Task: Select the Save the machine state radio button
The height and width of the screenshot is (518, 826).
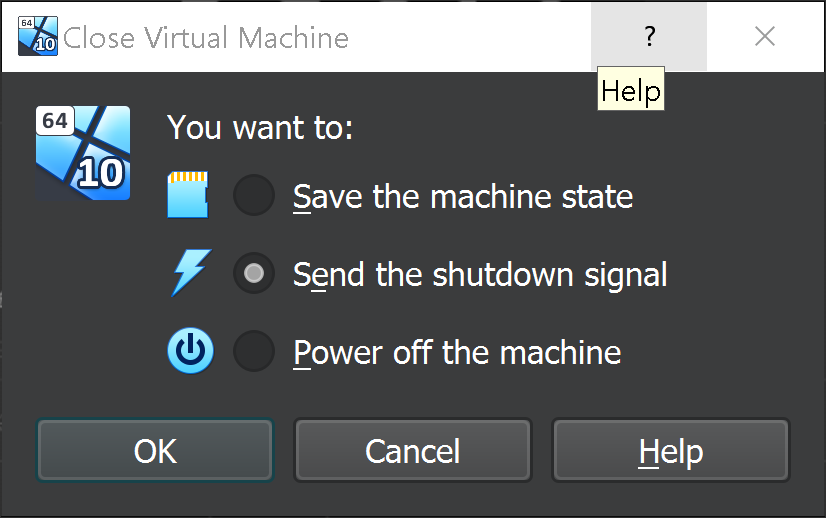Action: pos(254,195)
